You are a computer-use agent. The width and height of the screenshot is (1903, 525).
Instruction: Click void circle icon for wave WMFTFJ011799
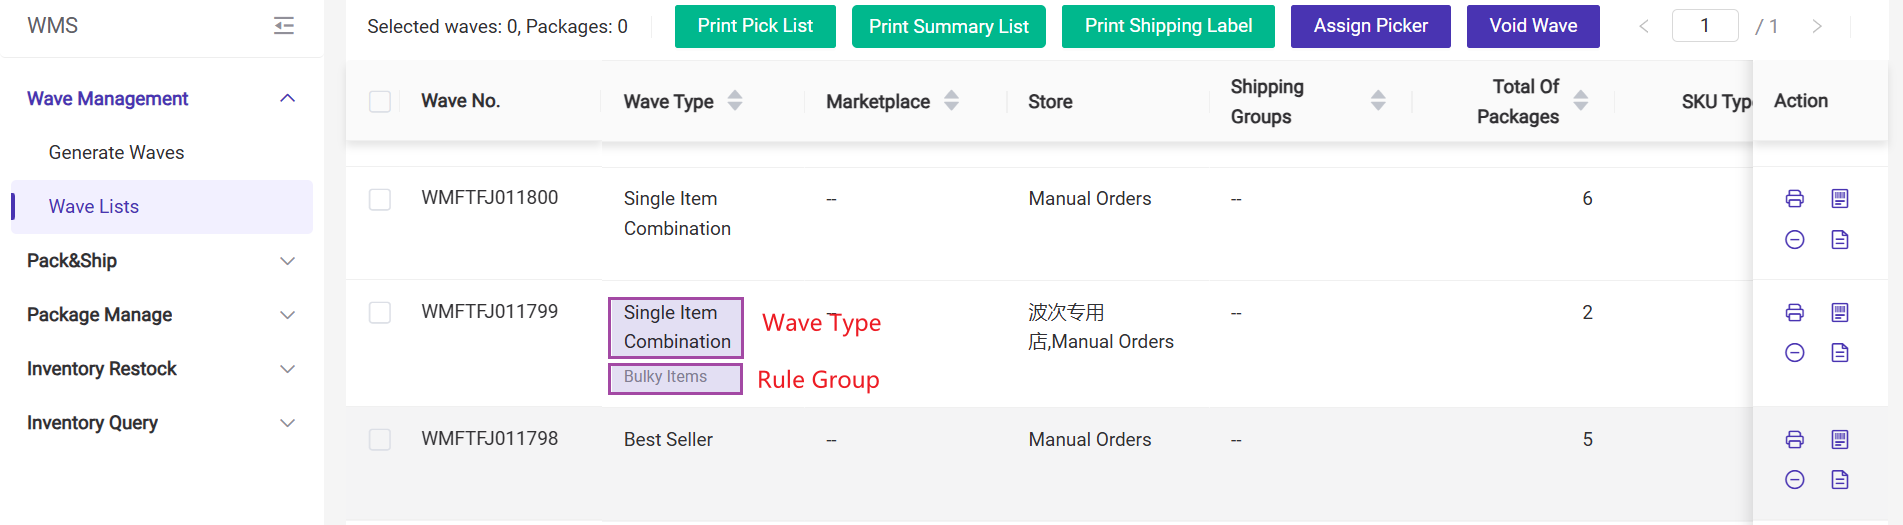tap(1795, 353)
